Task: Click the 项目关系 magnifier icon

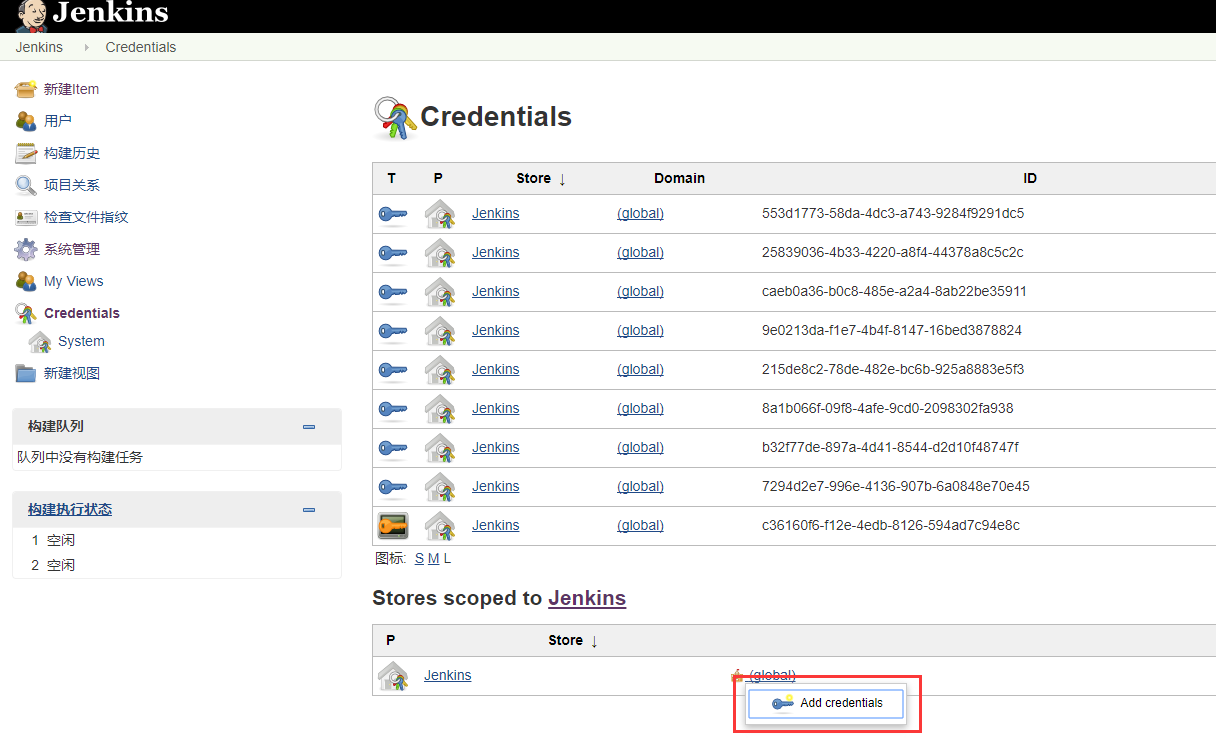Action: click(x=26, y=185)
